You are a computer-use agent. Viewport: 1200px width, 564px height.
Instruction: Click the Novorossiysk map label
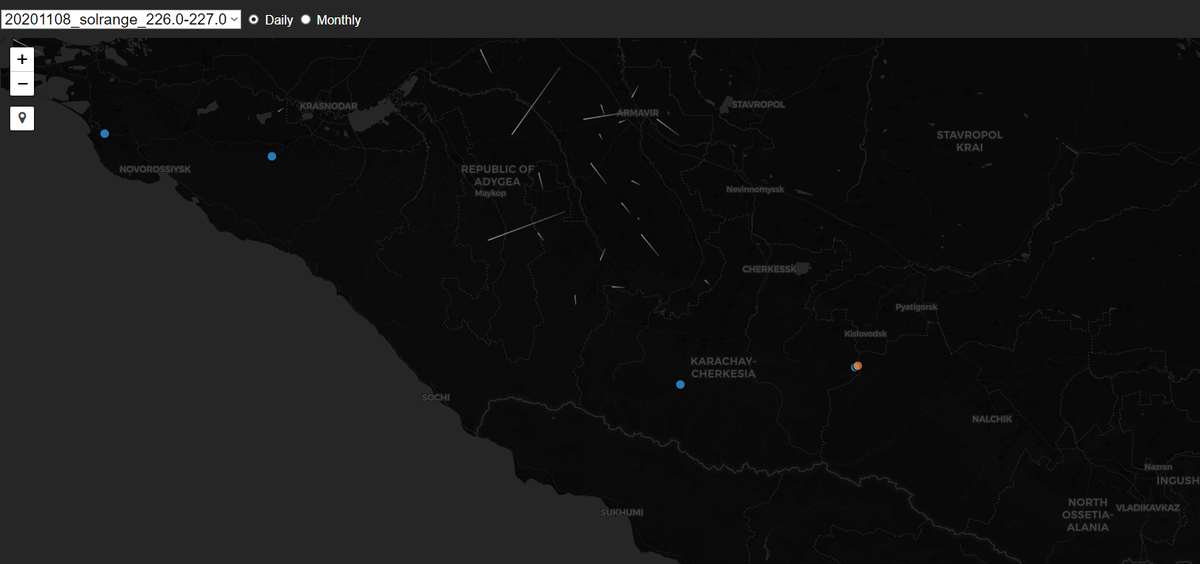pyautogui.click(x=155, y=169)
